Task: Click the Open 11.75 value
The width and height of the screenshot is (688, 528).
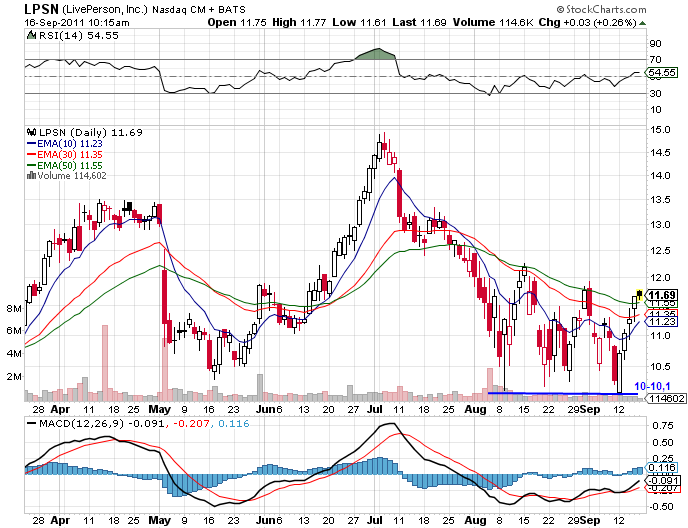Action: (237, 22)
